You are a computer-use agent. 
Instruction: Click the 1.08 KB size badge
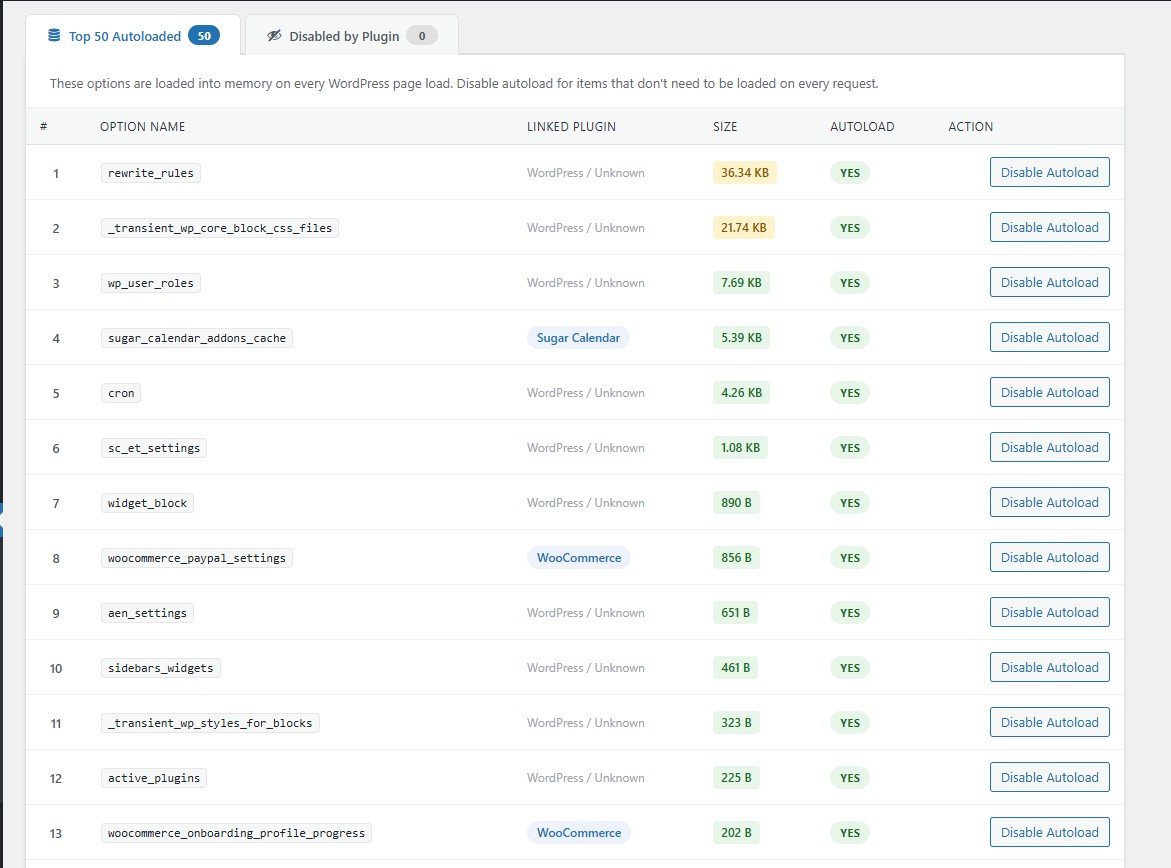tap(740, 448)
